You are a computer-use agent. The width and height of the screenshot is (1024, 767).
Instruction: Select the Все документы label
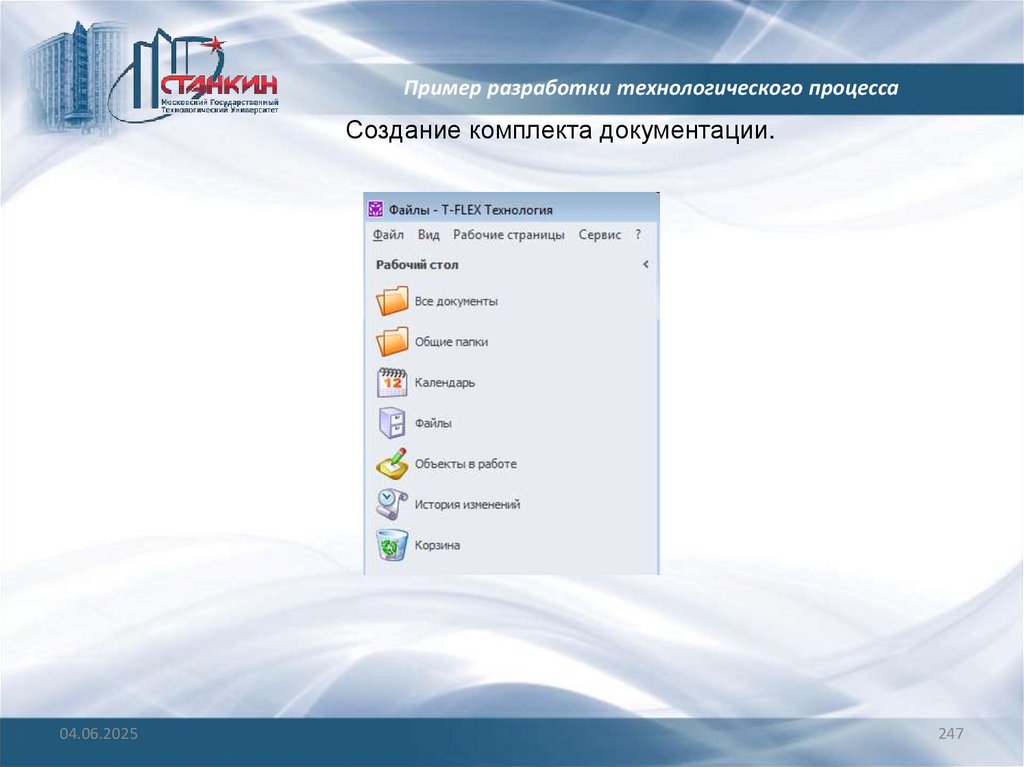[x=456, y=301]
